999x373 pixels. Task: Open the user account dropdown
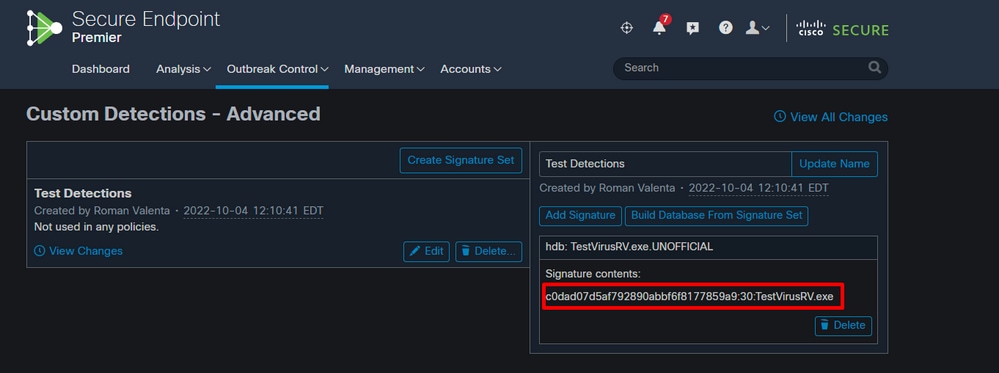click(758, 28)
